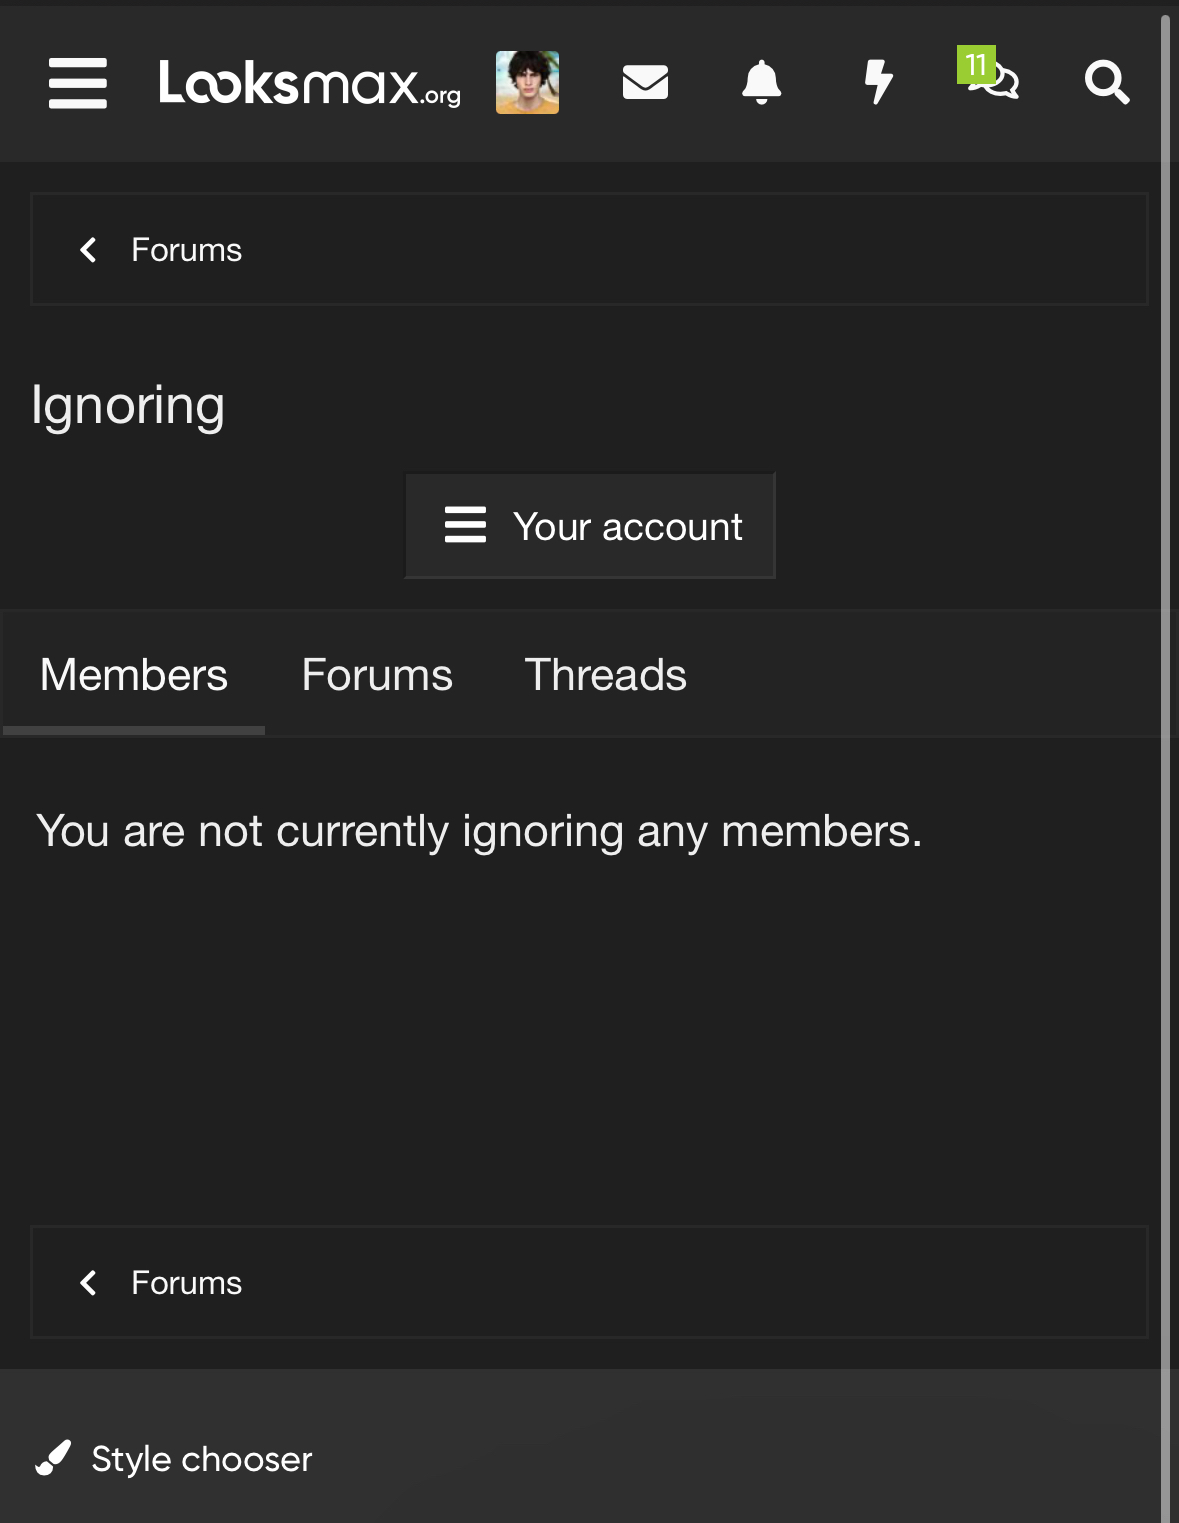1179x1523 pixels.
Task: Open the alerts bell icon
Action: coord(761,82)
